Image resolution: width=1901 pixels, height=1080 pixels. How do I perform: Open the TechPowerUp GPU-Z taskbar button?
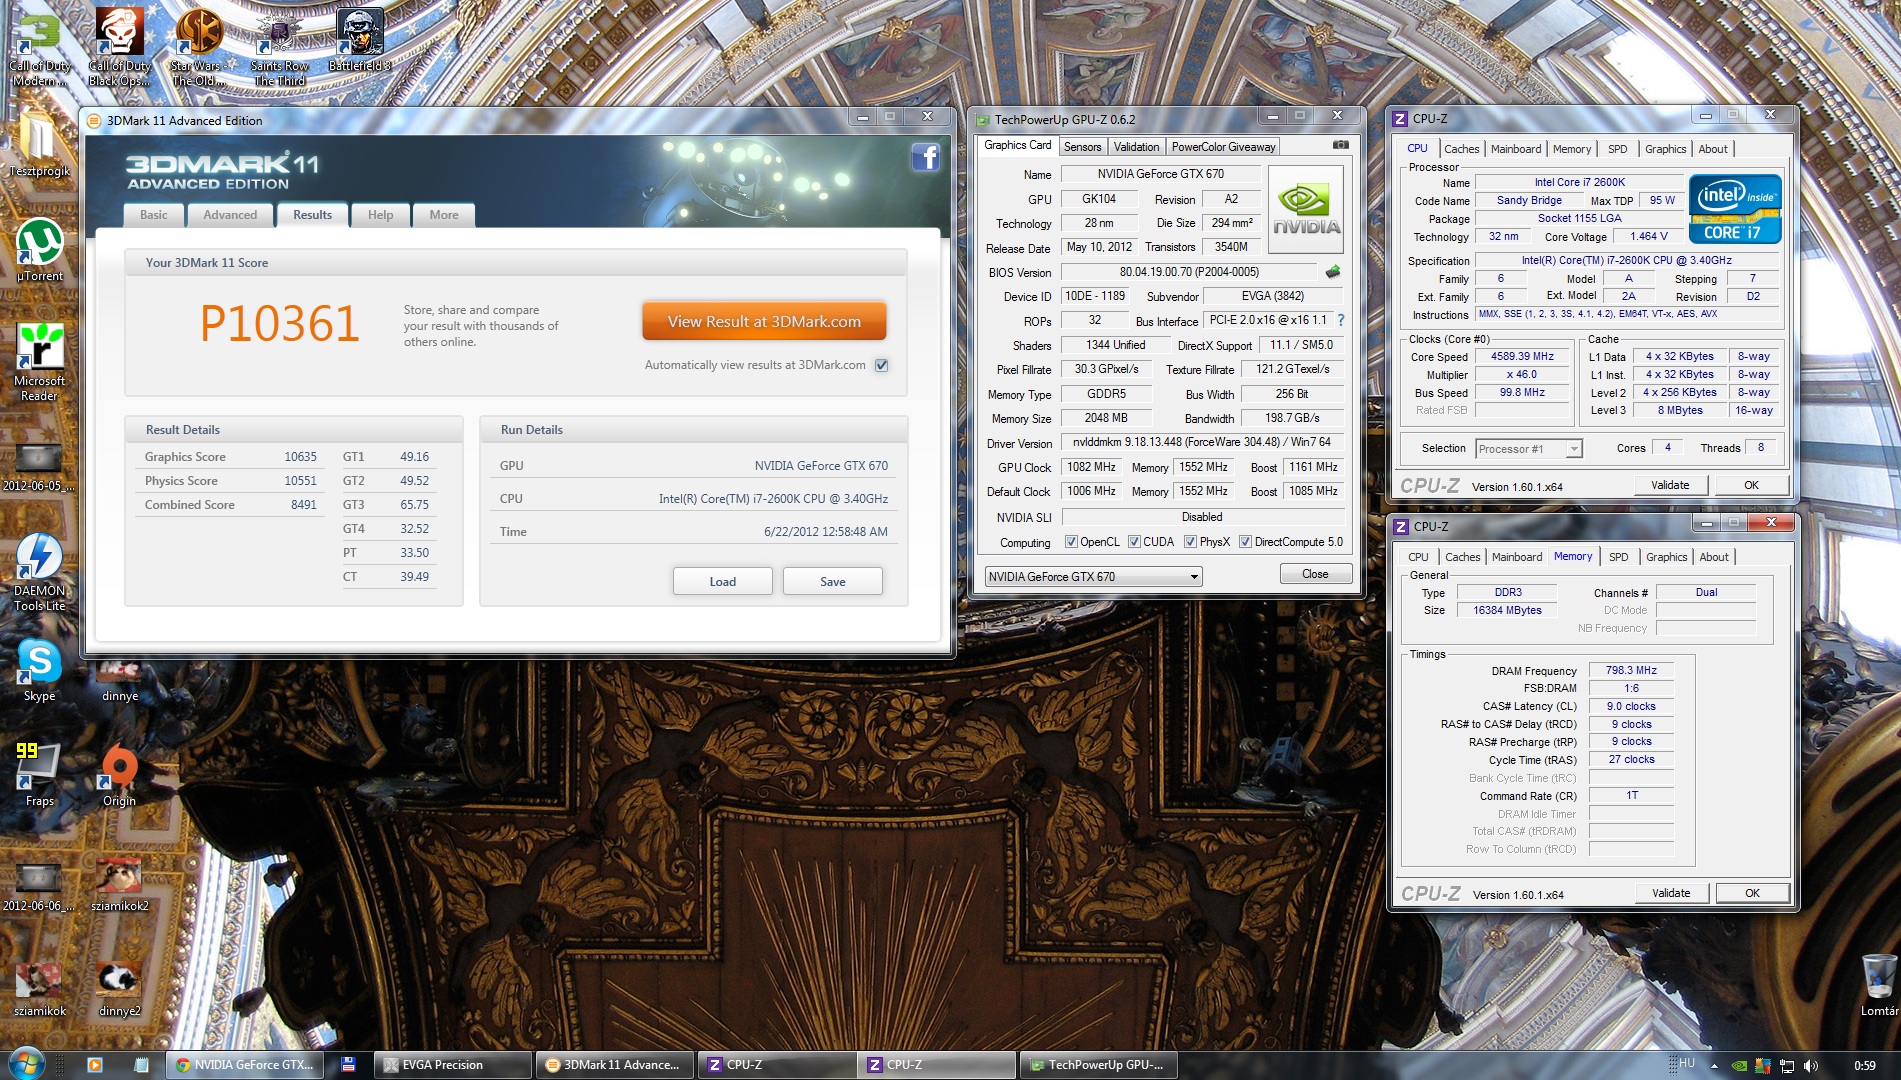tap(1100, 1065)
